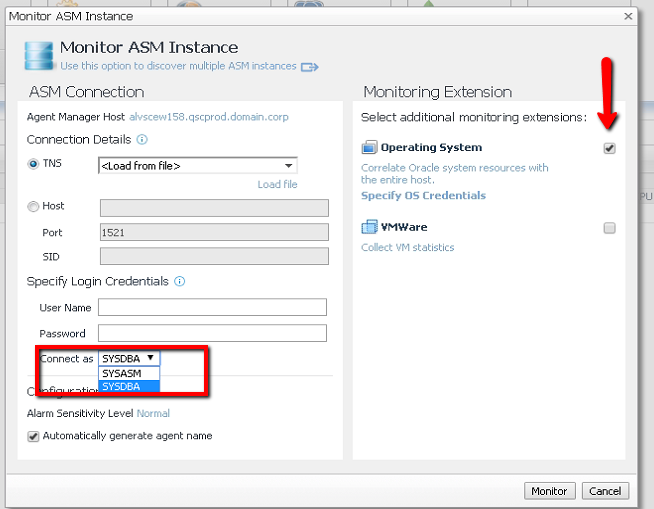Click the Login Credentials info icon
The height and width of the screenshot is (509, 654).
(x=180, y=281)
